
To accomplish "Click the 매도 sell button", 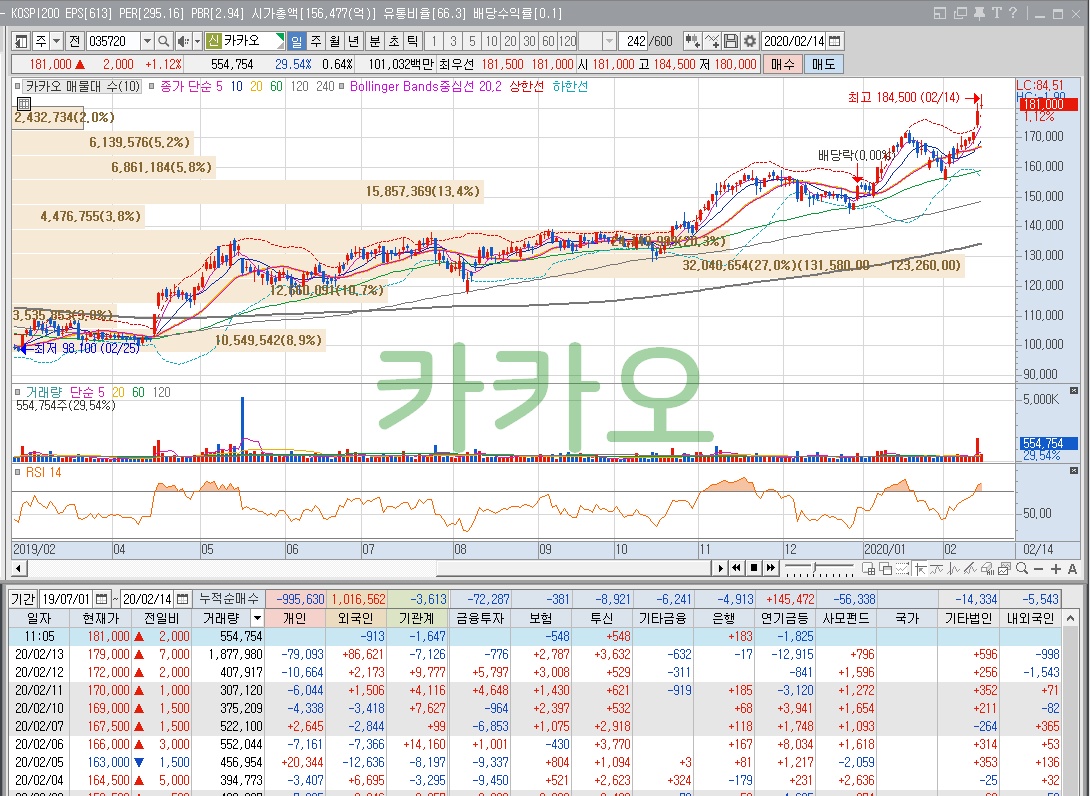I will tap(823, 64).
